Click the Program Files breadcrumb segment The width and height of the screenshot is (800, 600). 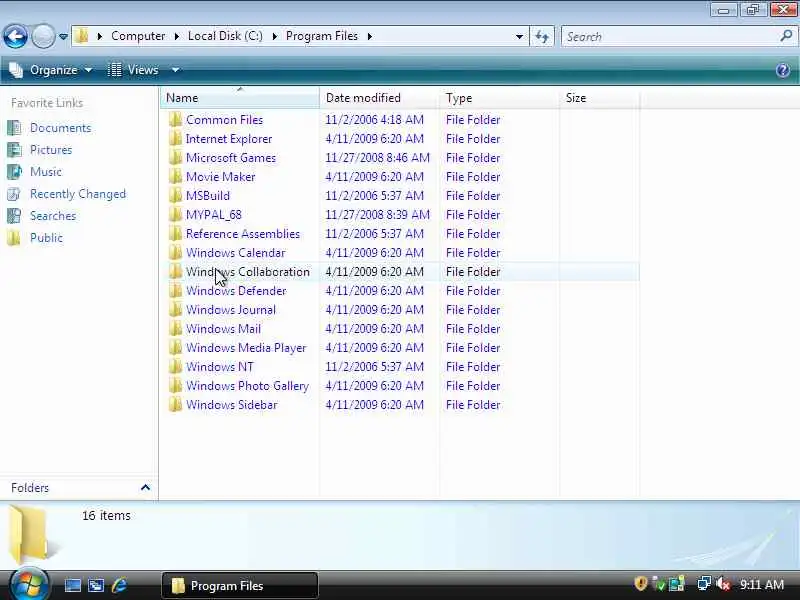[x=321, y=36]
